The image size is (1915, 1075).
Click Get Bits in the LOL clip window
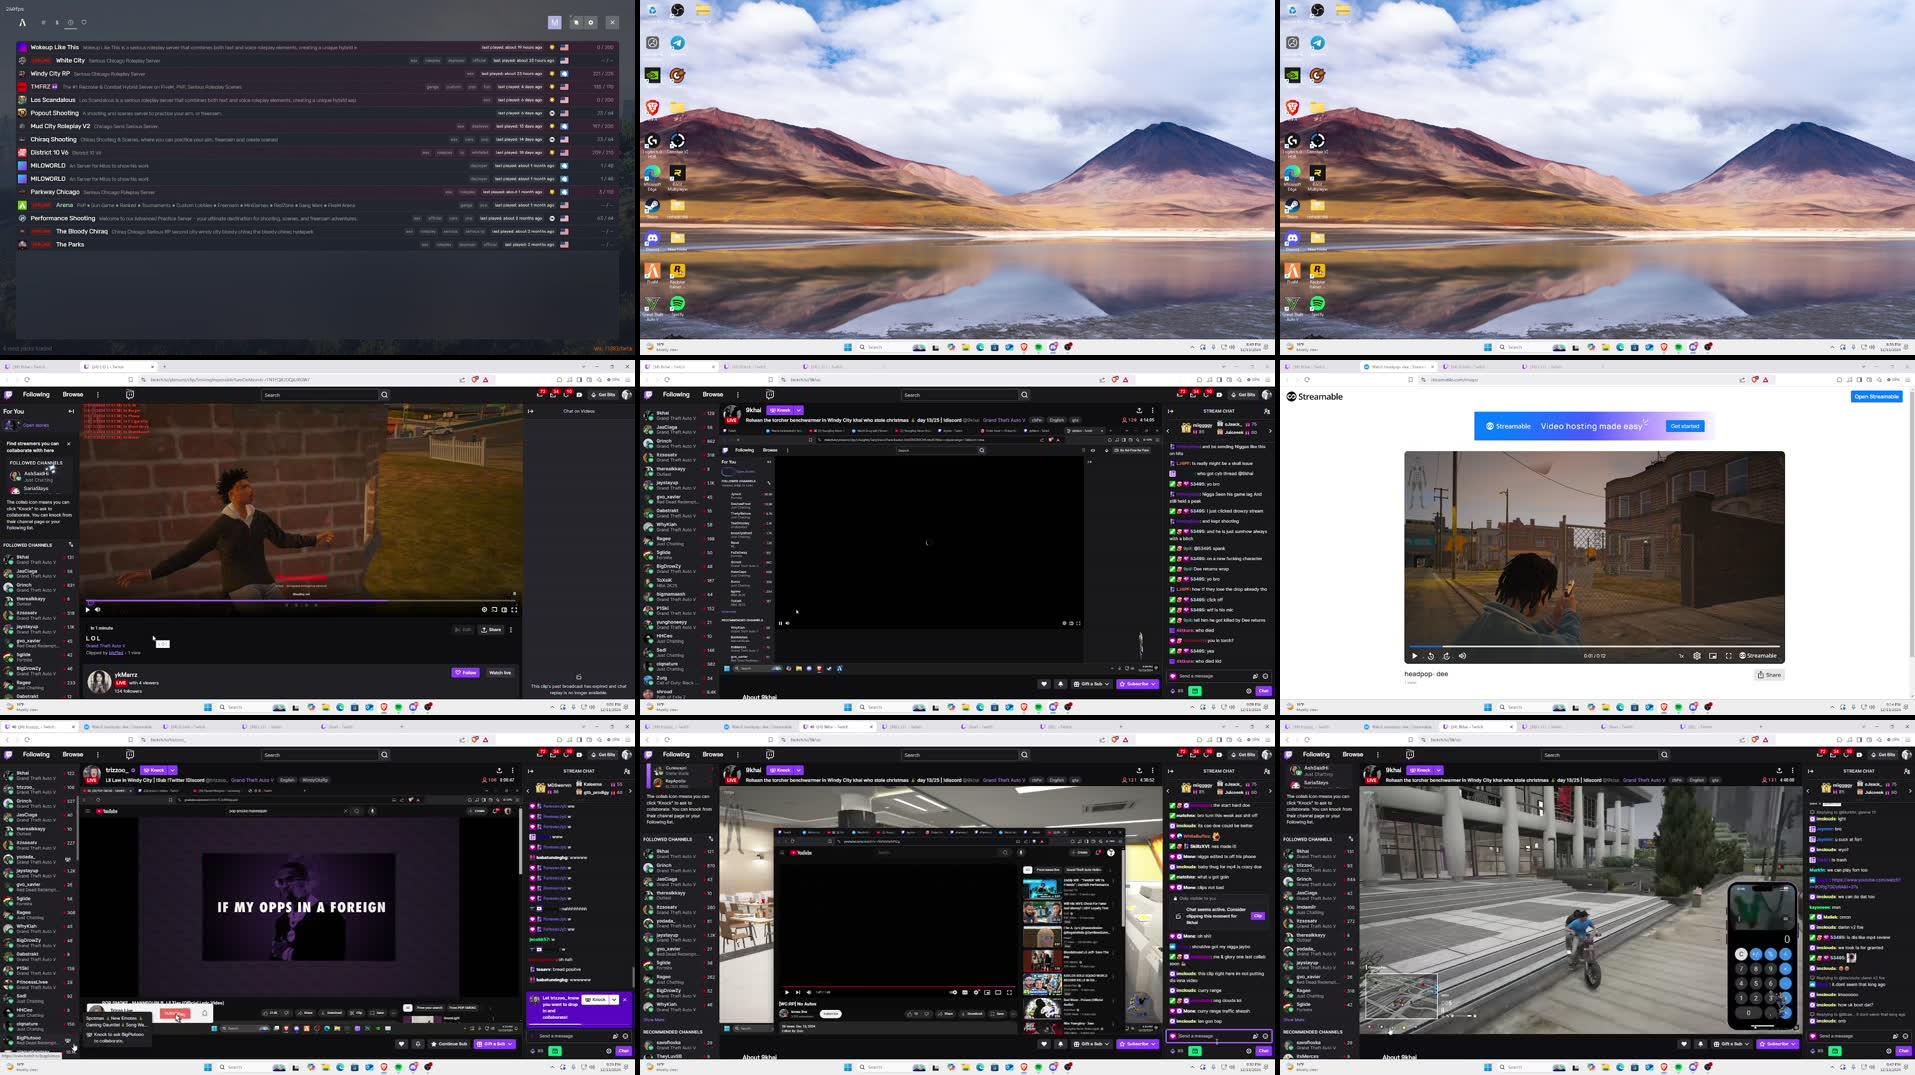(606, 395)
